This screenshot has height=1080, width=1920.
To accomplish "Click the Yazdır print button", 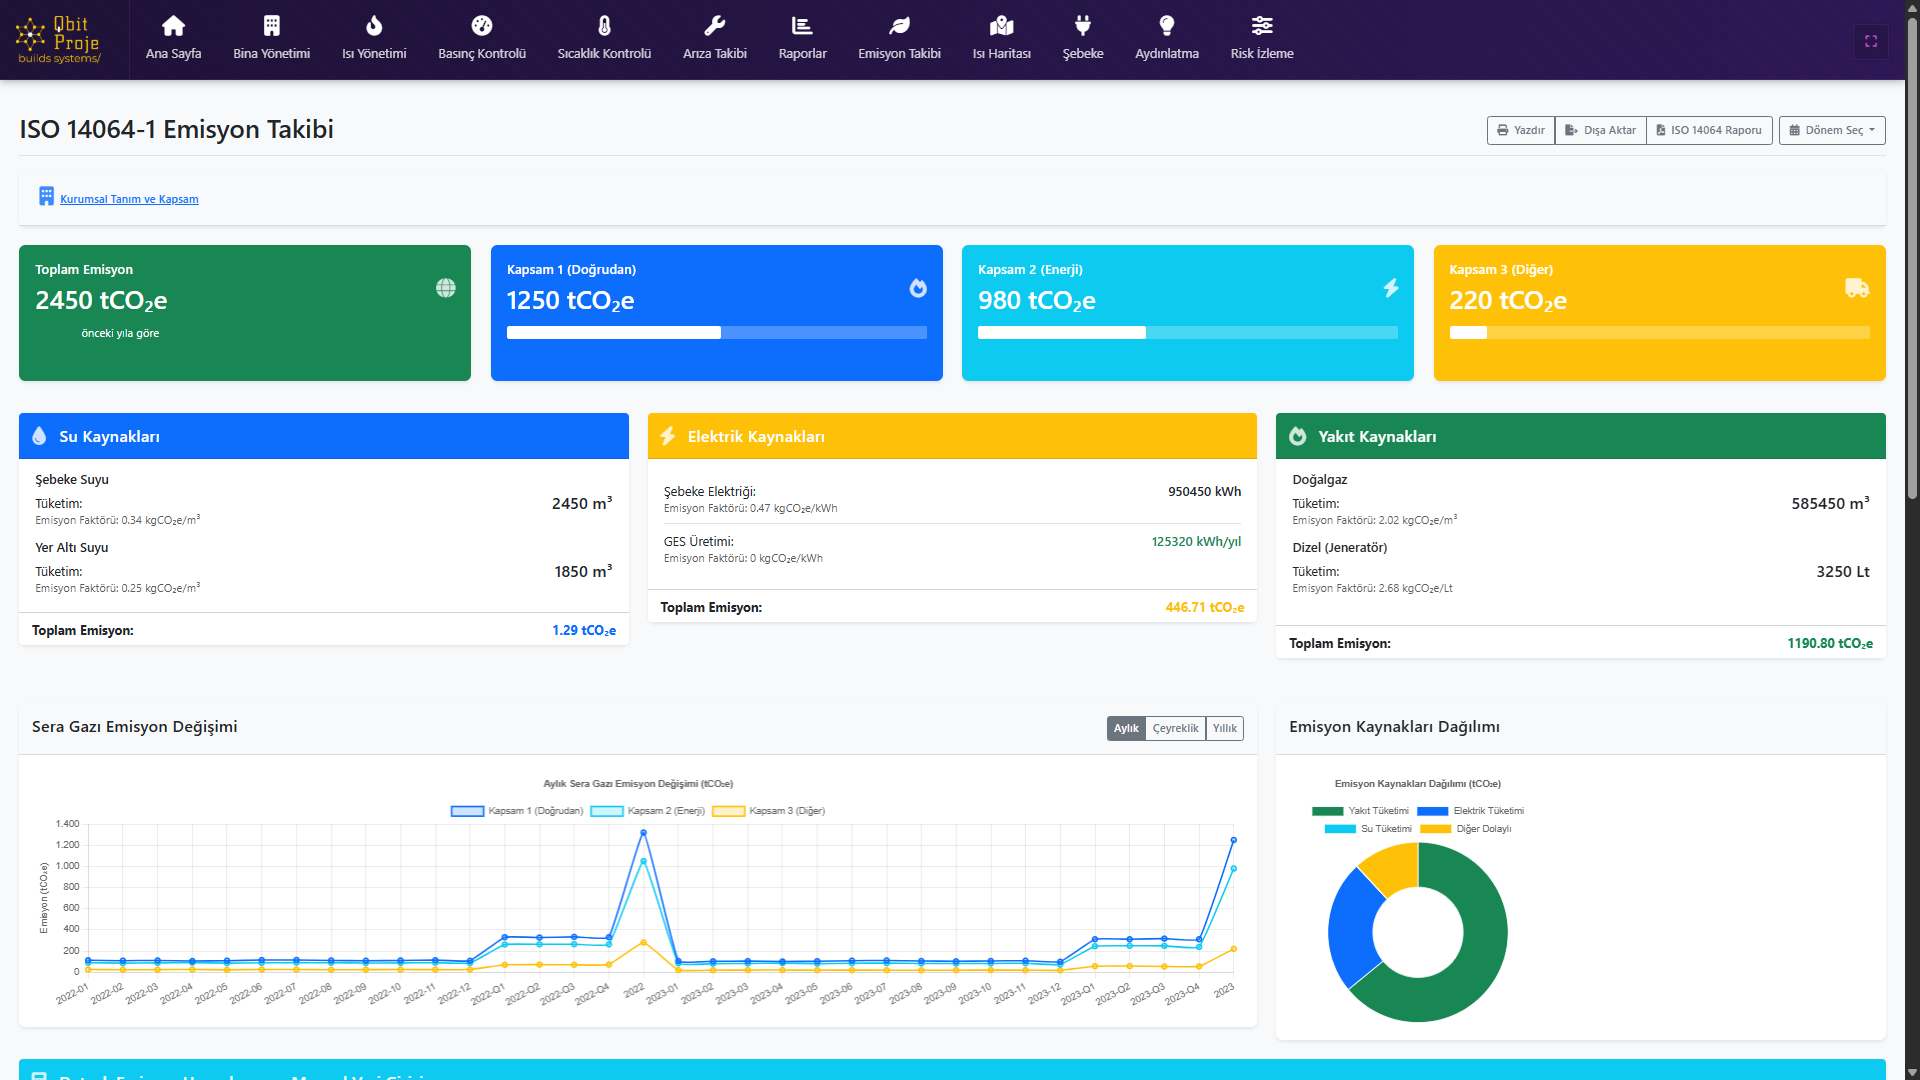I will pyautogui.click(x=1520, y=130).
